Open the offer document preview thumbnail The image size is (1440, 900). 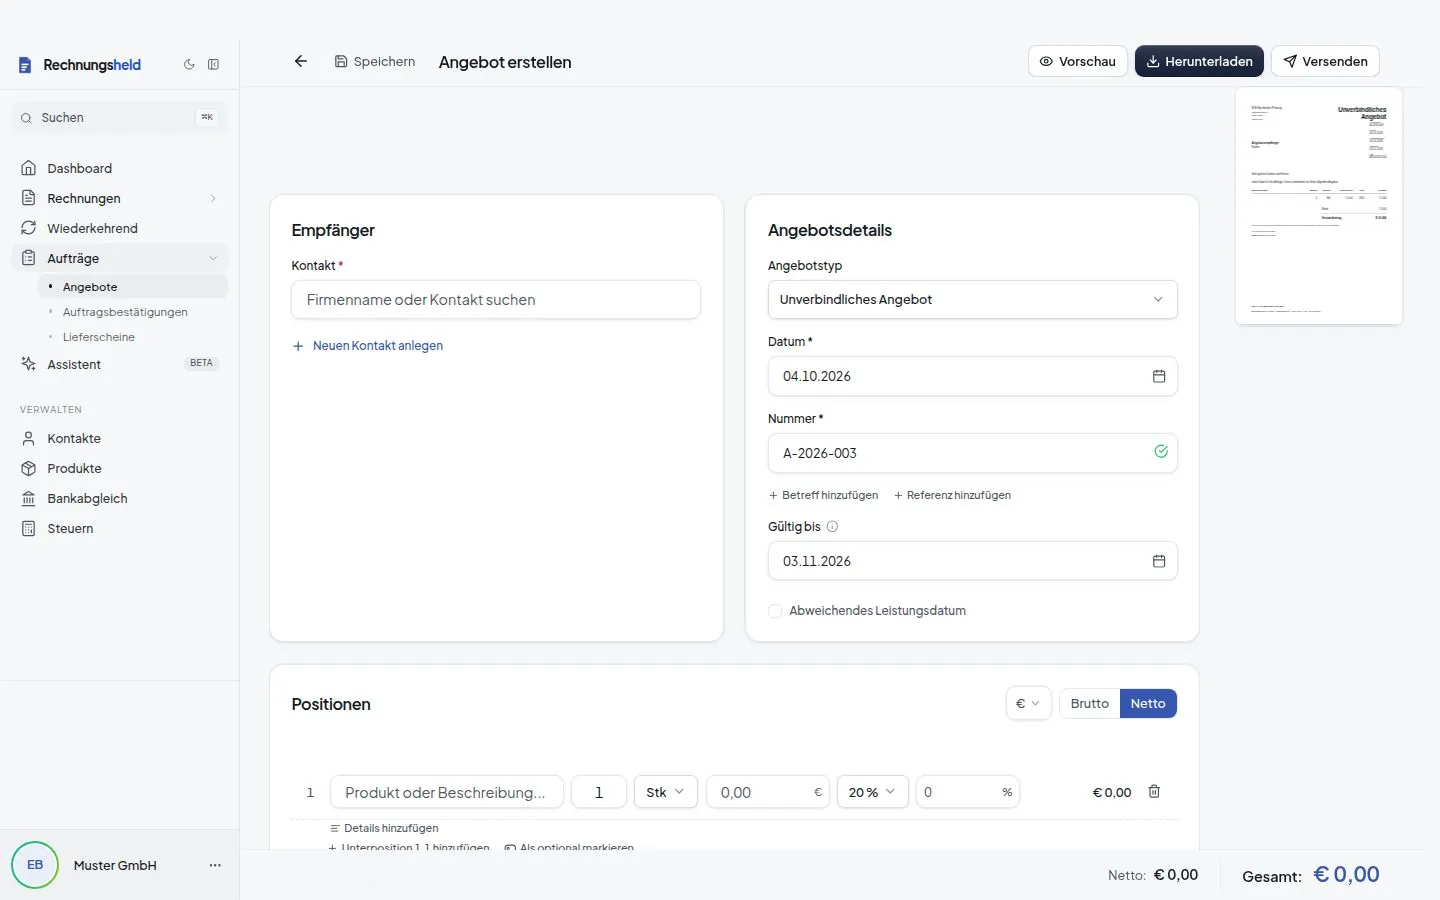pyautogui.click(x=1319, y=206)
